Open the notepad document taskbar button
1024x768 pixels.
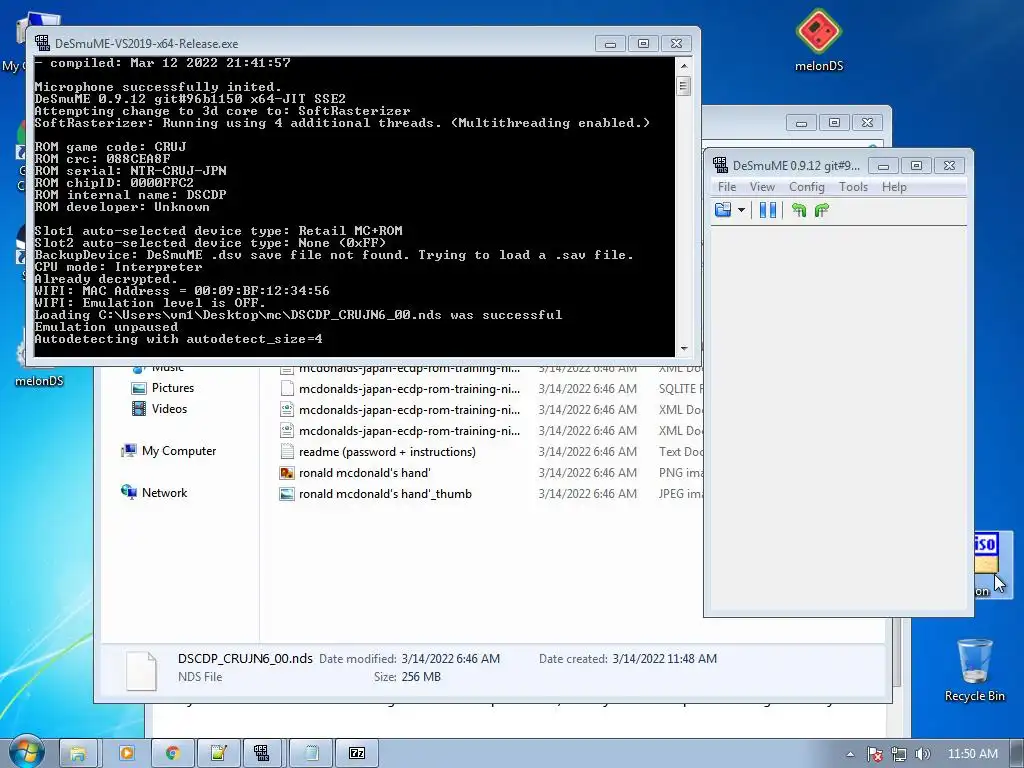click(311, 753)
